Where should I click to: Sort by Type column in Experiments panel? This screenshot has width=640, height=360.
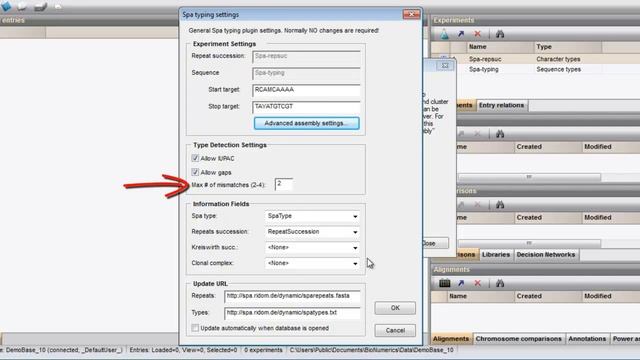pyautogui.click(x=567, y=47)
